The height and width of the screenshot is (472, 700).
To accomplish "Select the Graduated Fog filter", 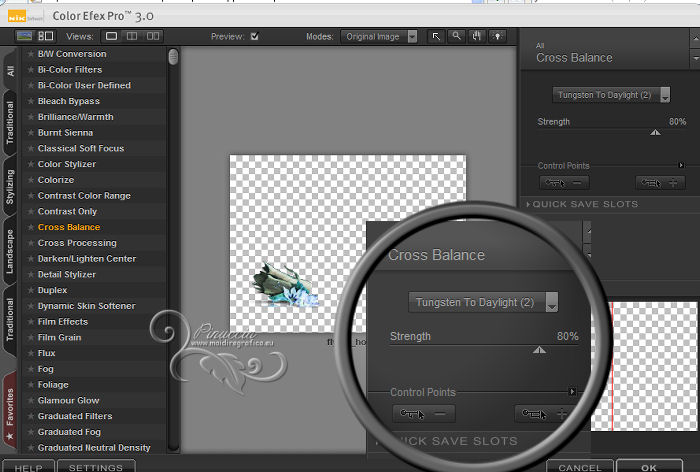I will 69,432.
